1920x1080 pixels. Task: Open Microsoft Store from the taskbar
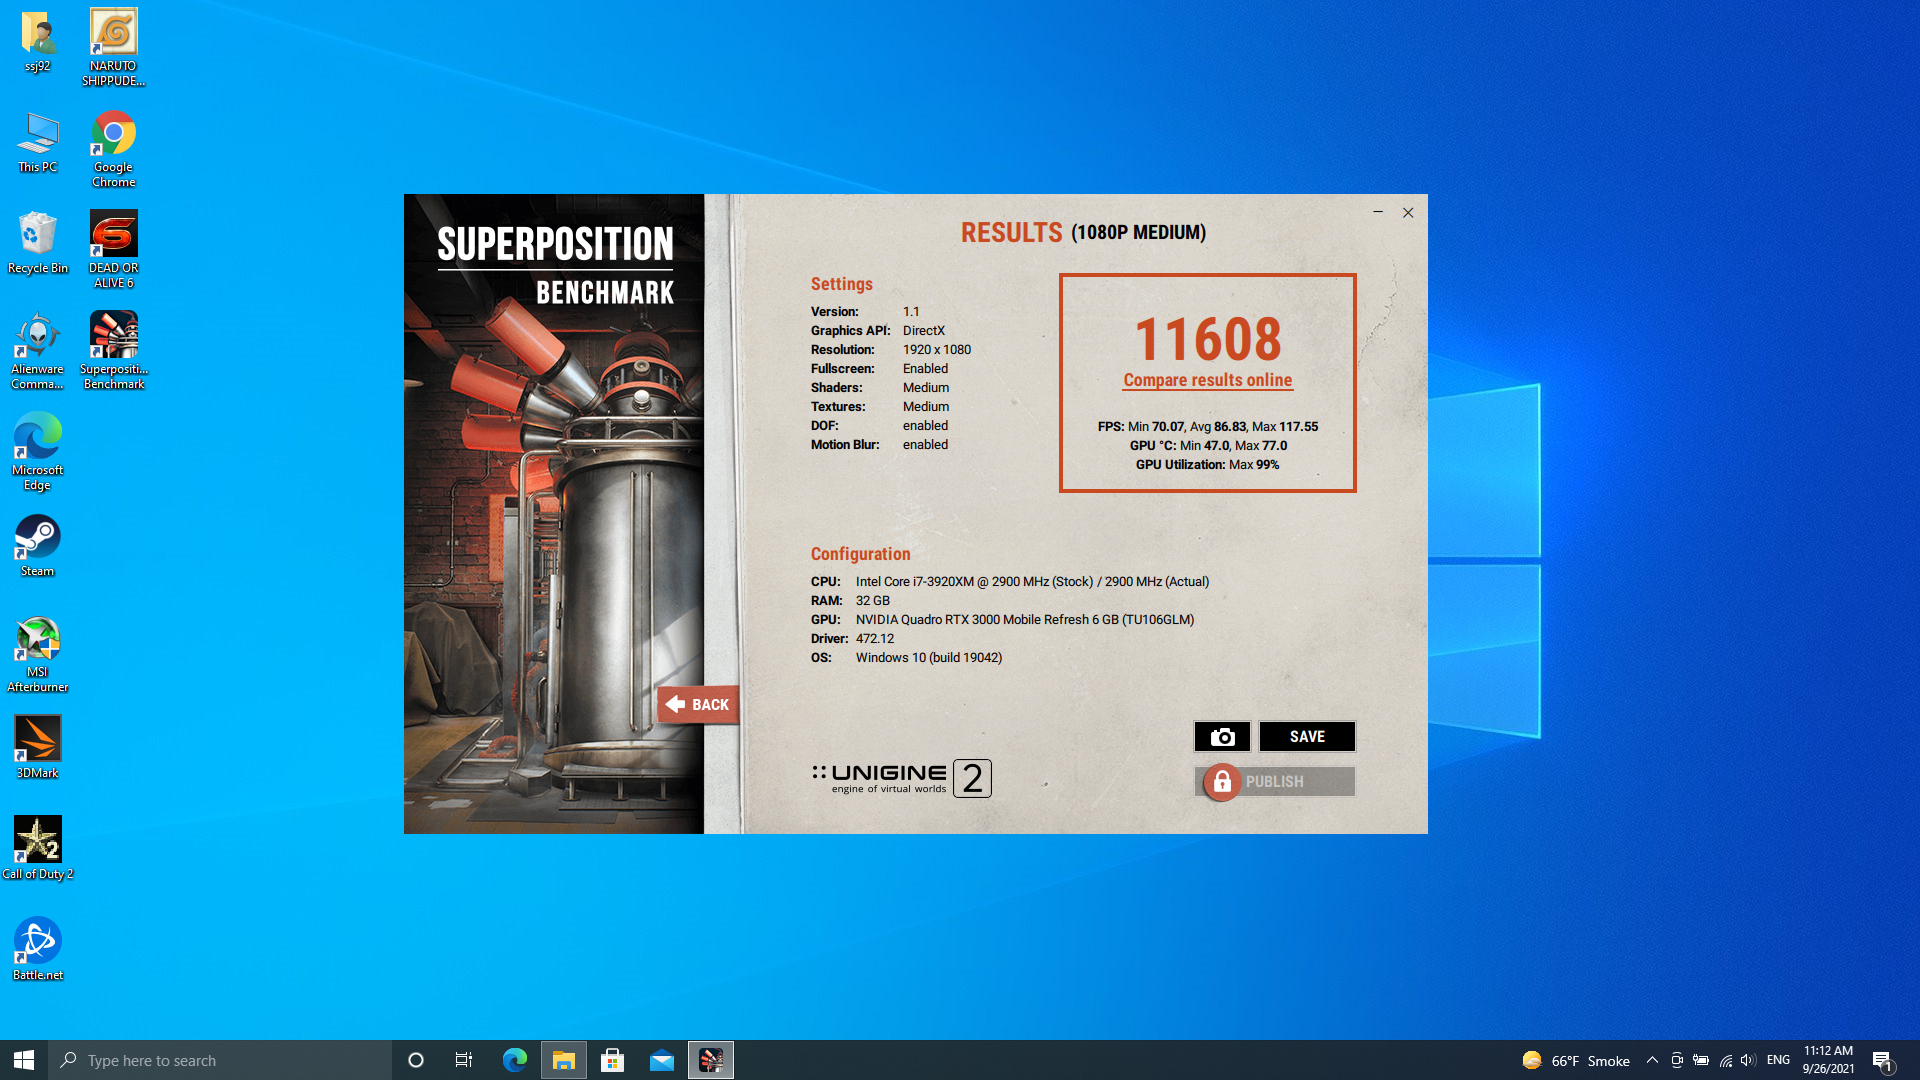click(x=613, y=1060)
